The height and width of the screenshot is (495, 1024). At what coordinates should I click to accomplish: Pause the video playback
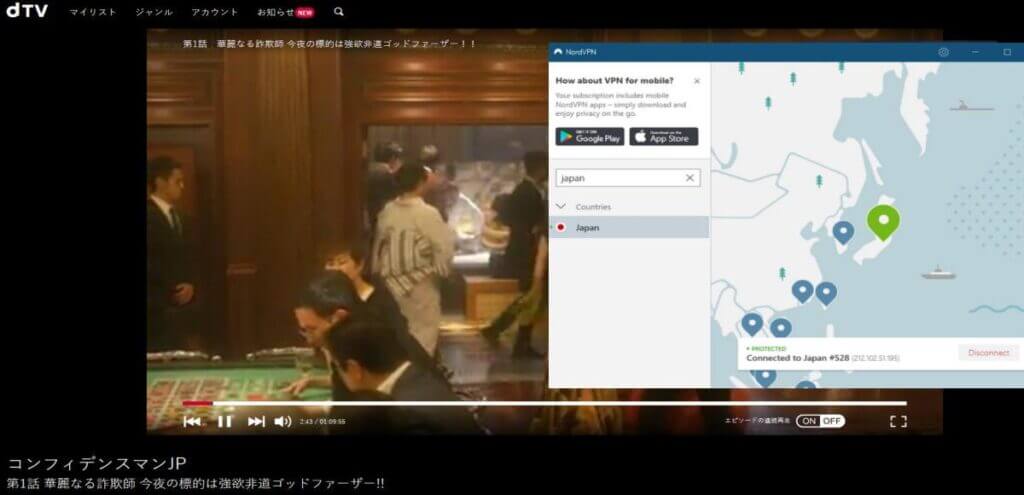(225, 422)
